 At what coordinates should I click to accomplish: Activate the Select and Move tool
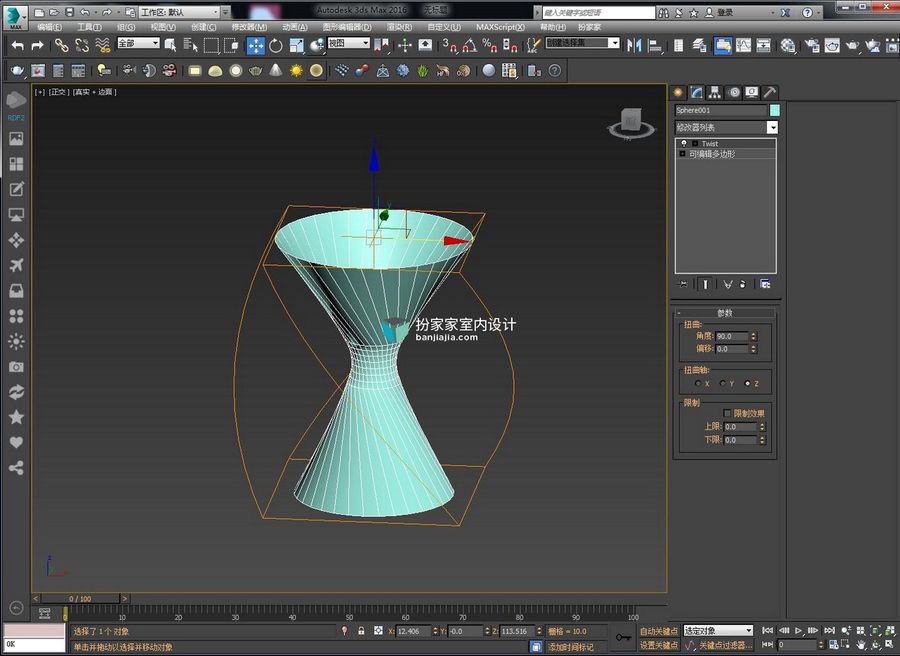[255, 45]
